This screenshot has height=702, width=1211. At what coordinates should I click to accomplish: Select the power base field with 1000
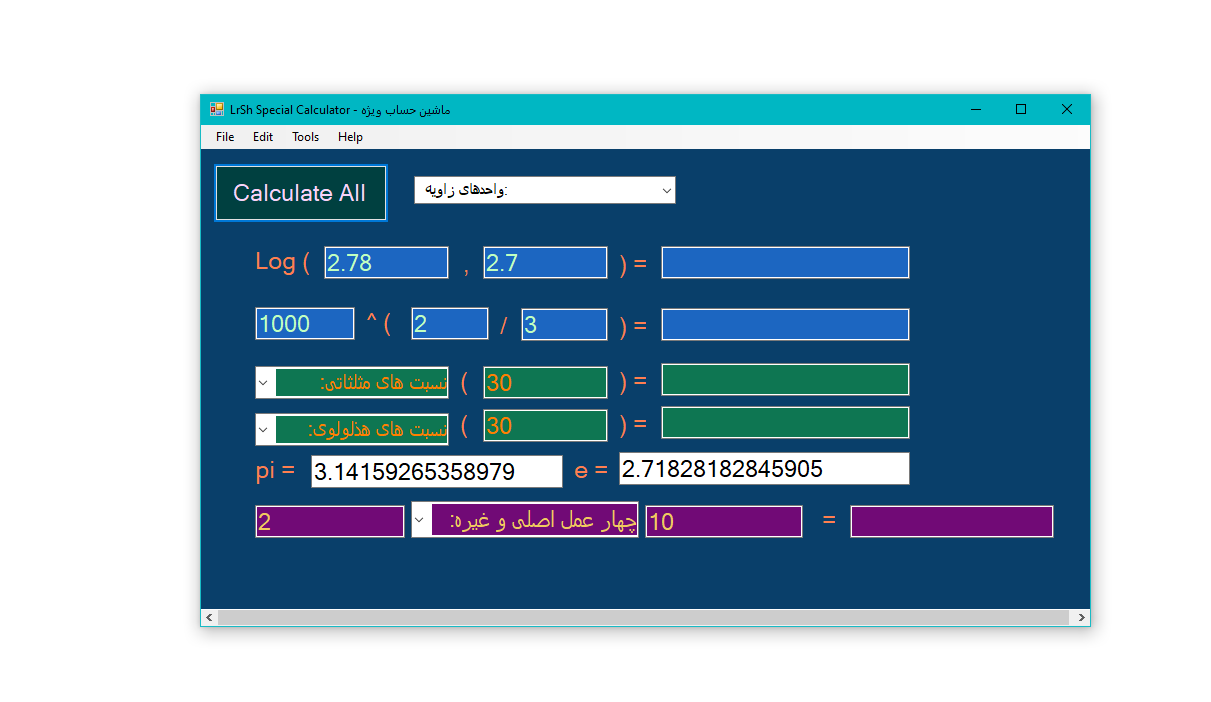[305, 324]
